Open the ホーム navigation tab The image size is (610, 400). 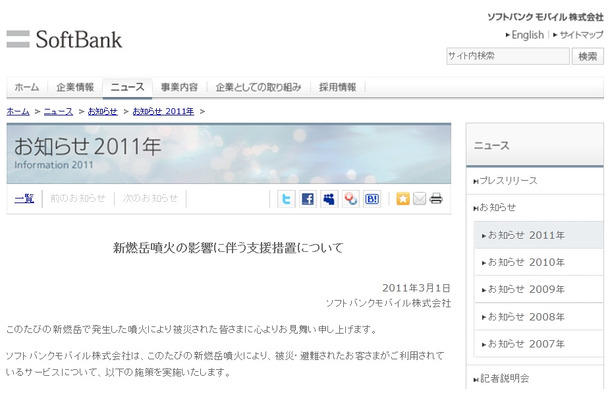pos(27,87)
